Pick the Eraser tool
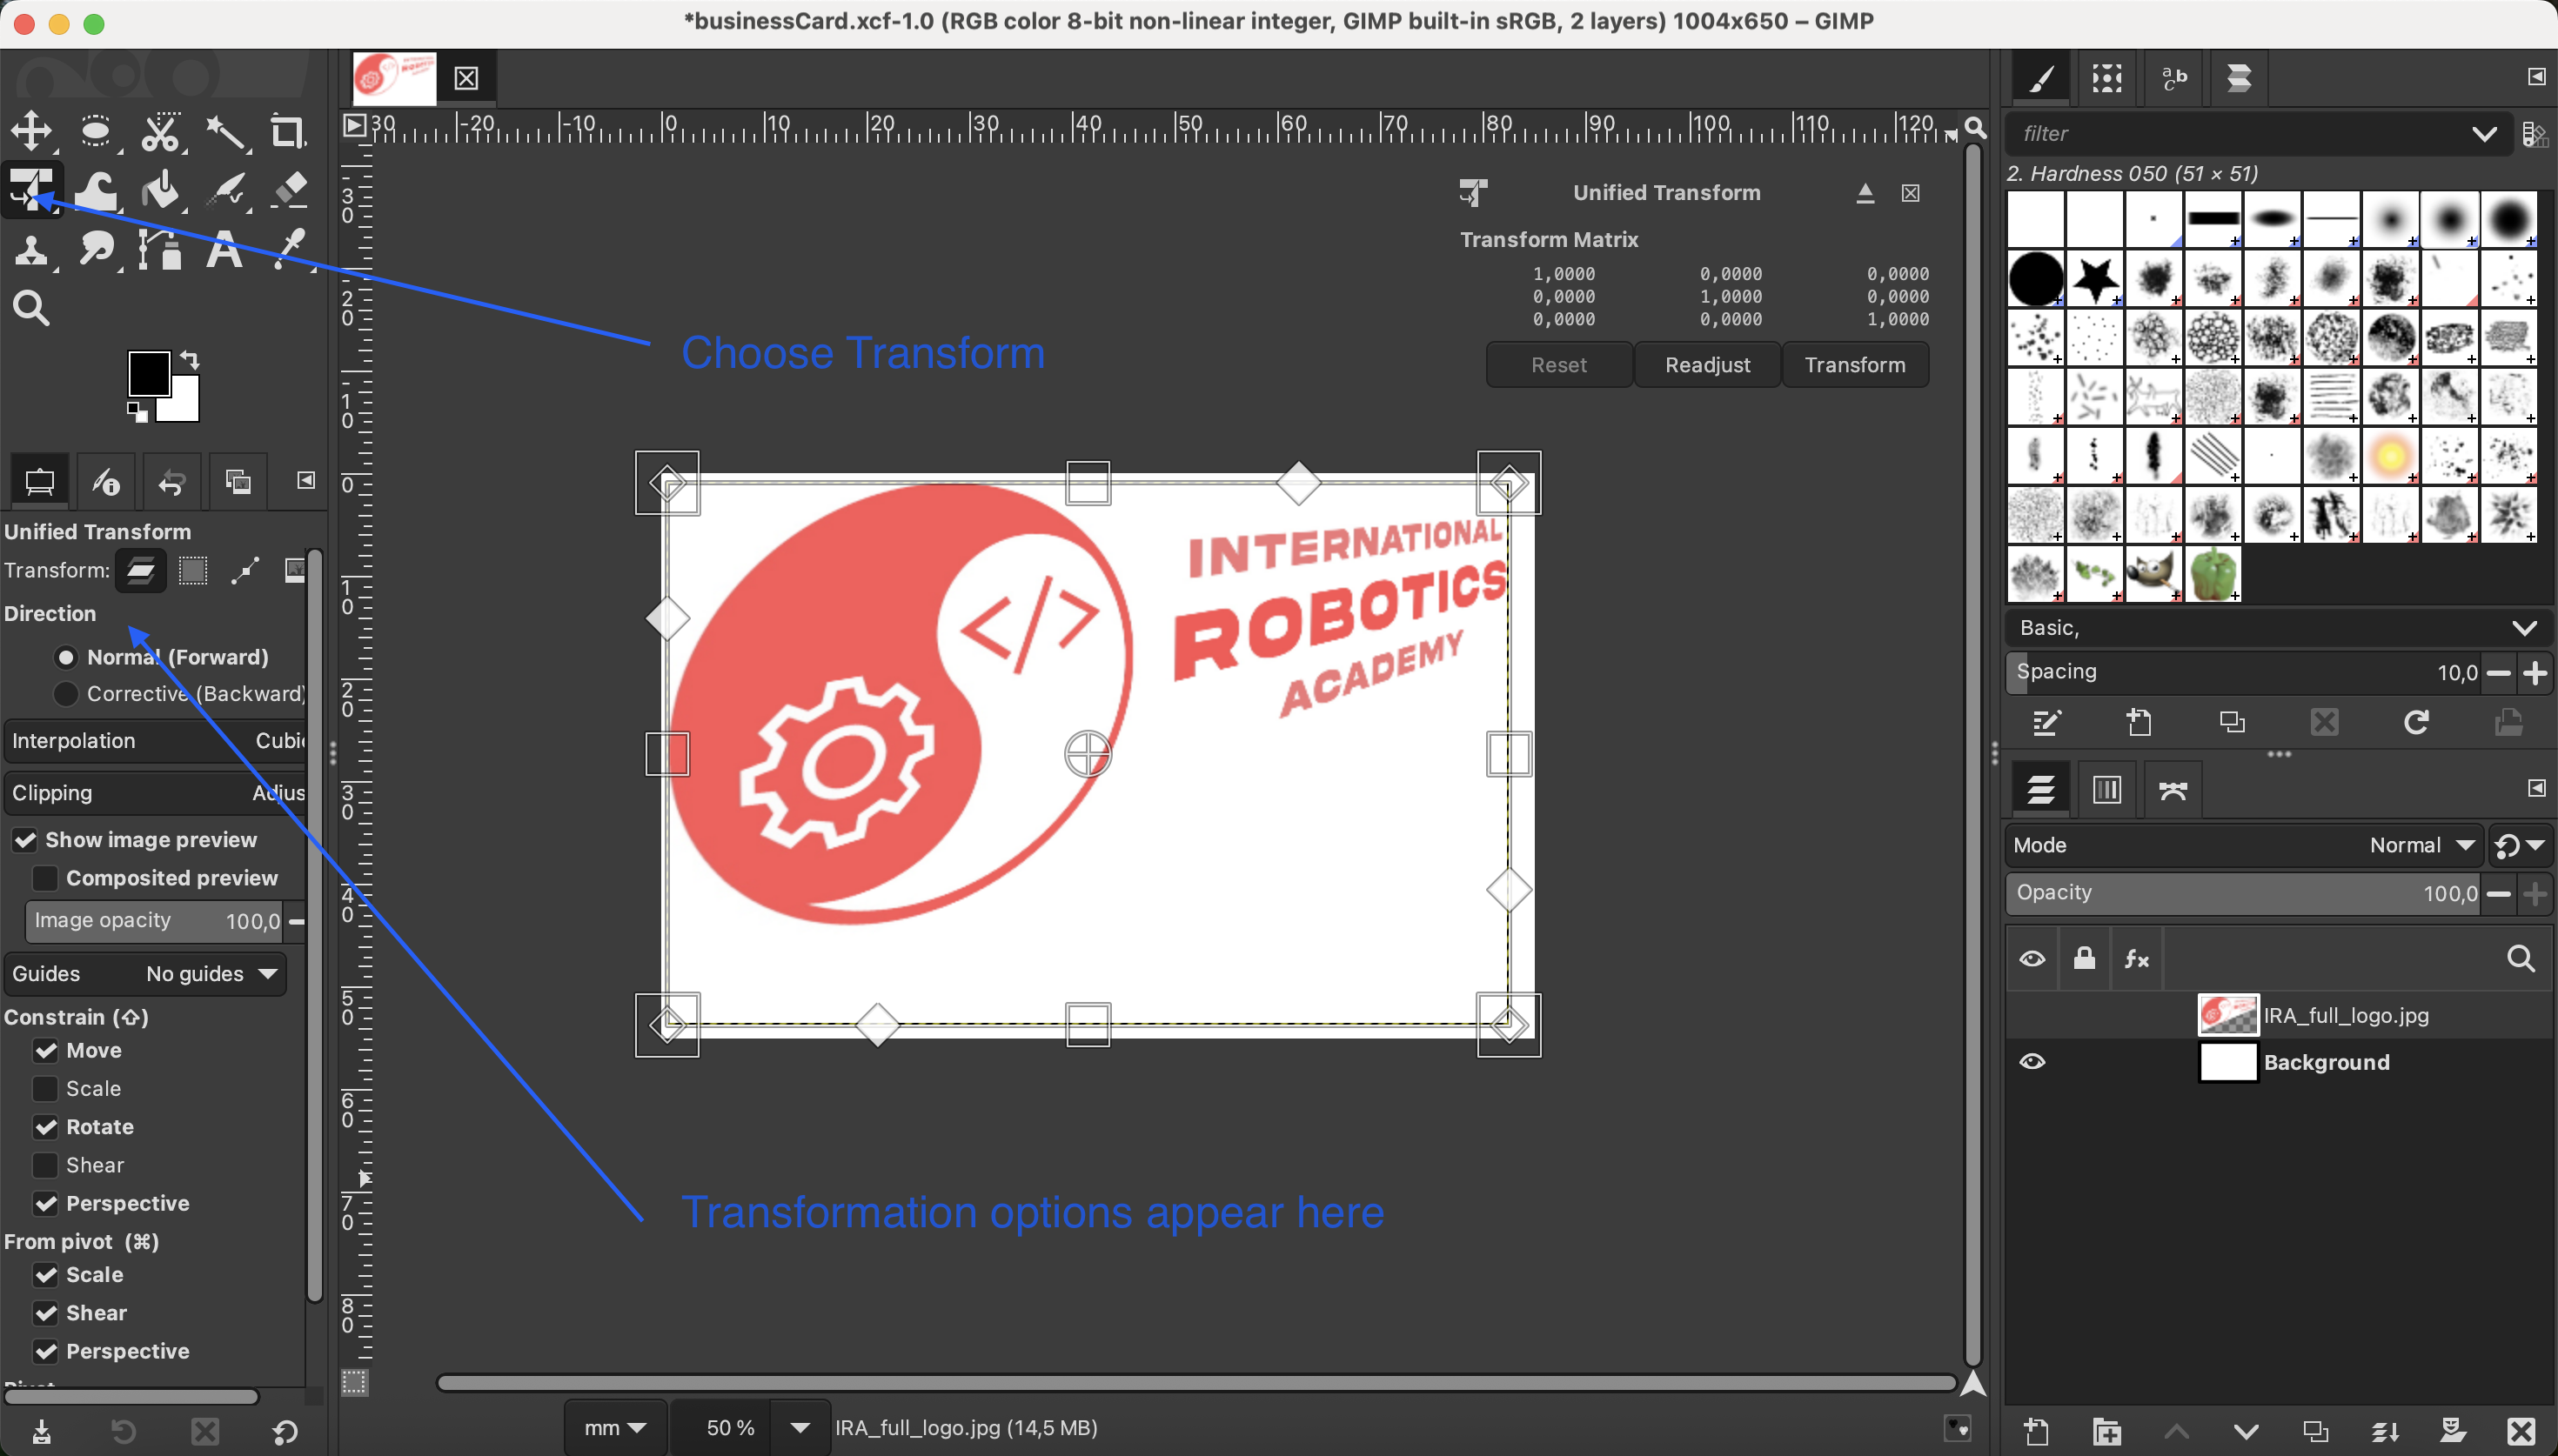Image resolution: width=2558 pixels, height=1456 pixels. [x=290, y=190]
